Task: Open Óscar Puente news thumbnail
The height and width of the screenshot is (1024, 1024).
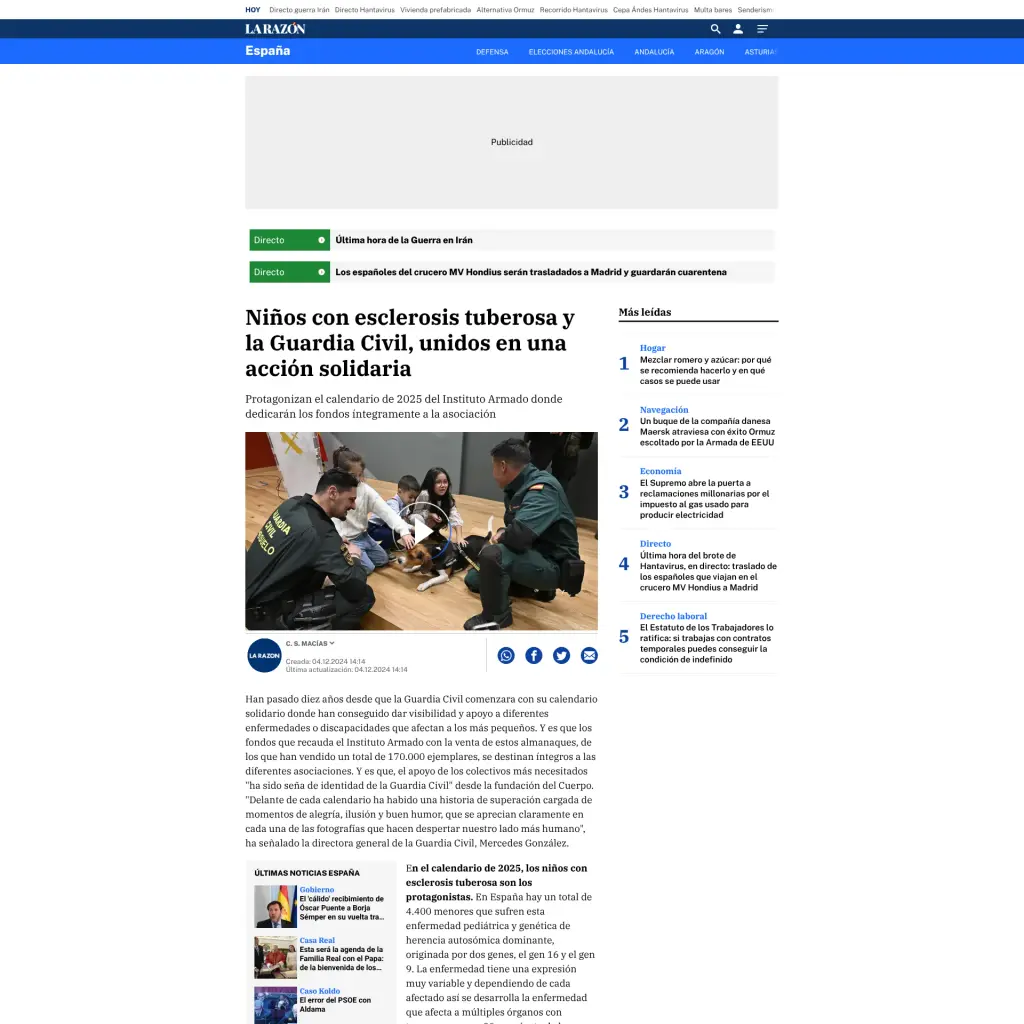Action: click(x=276, y=906)
